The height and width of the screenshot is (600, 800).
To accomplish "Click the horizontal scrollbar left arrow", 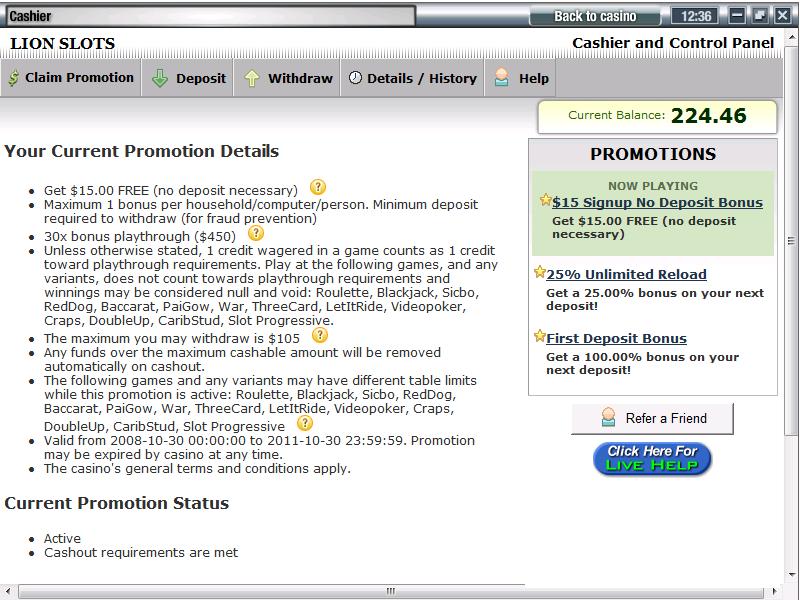I will (x=8, y=591).
